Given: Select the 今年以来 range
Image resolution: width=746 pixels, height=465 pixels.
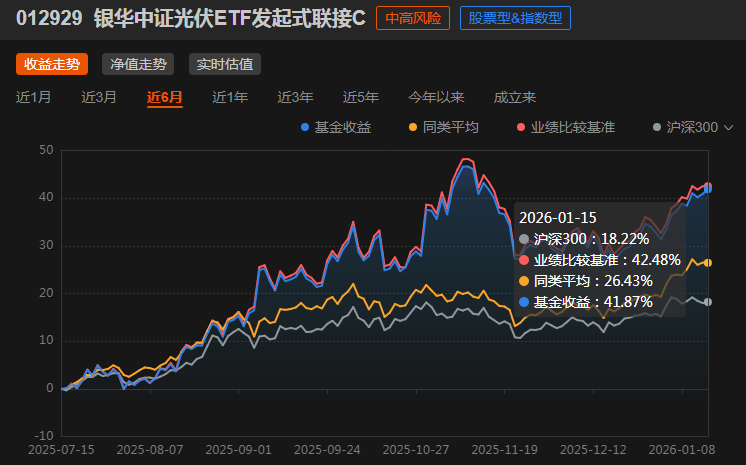Looking at the screenshot, I should tap(436, 97).
